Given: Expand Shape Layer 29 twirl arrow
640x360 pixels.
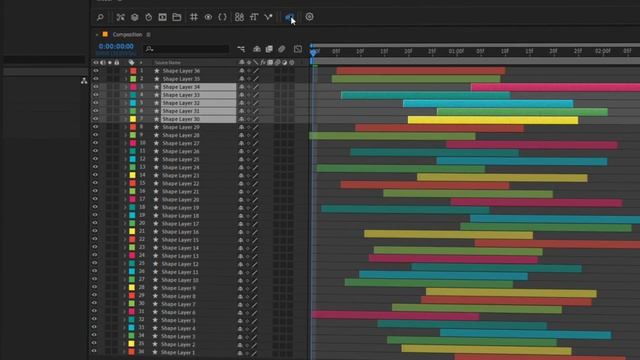Looking at the screenshot, I should click(x=126, y=127).
